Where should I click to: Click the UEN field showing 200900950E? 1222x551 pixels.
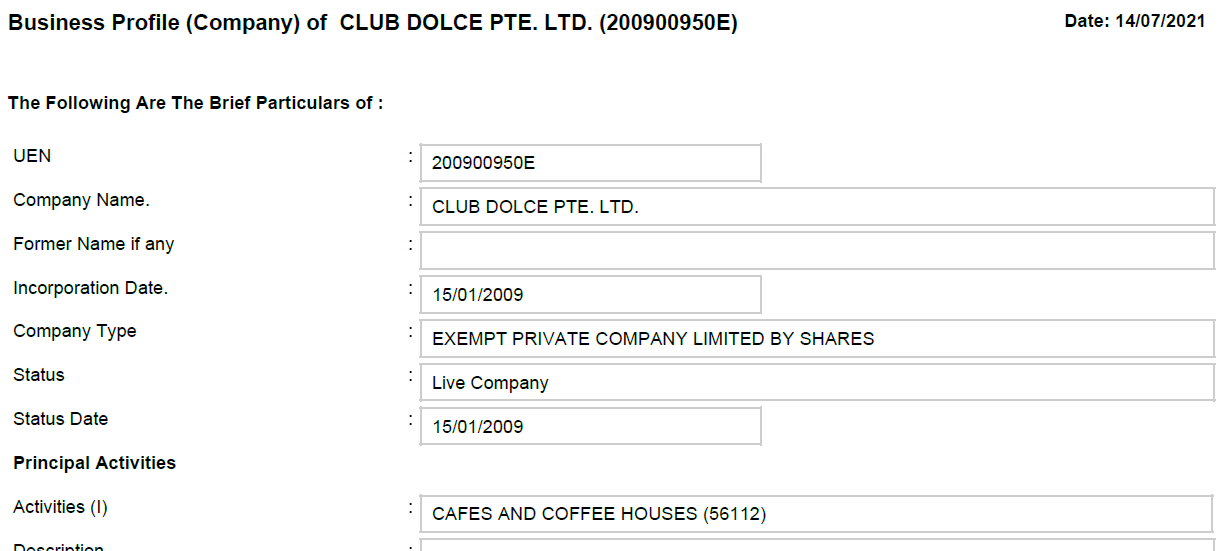tap(590, 163)
